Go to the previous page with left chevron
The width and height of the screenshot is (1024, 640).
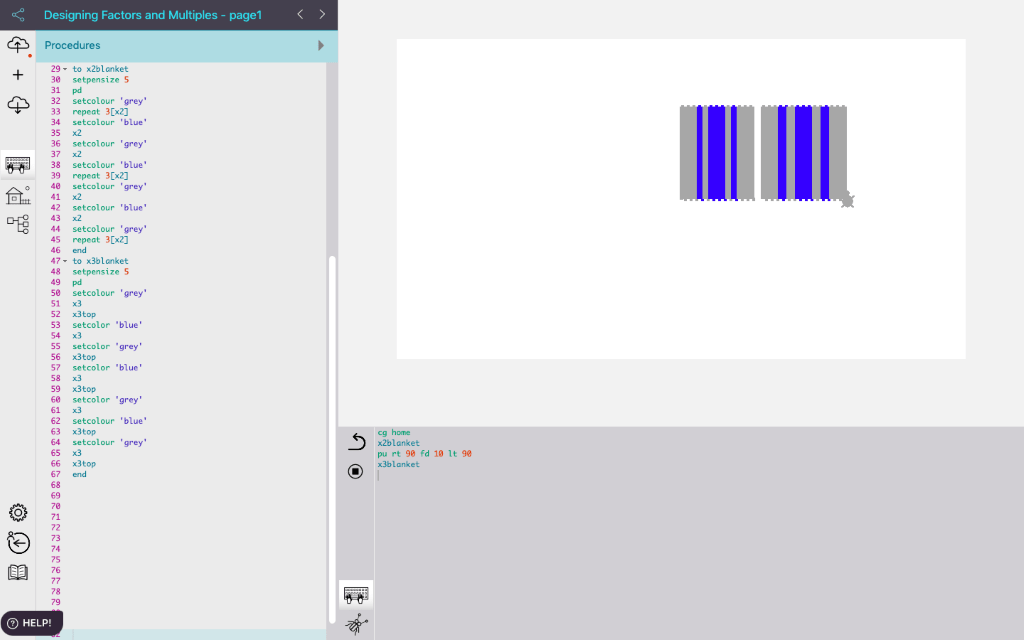click(300, 15)
